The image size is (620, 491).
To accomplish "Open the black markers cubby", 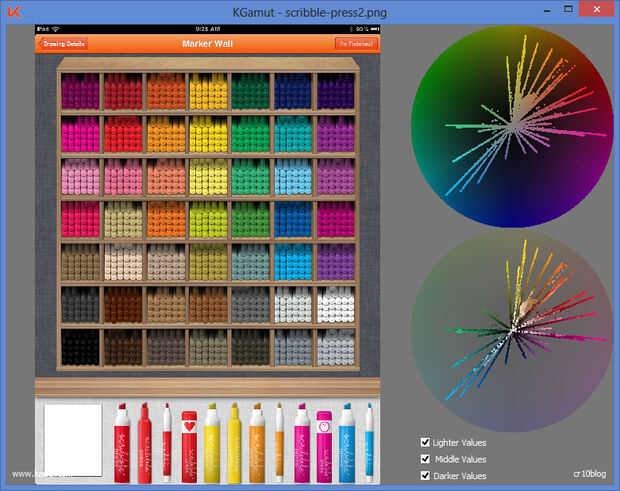I will point(80,347).
